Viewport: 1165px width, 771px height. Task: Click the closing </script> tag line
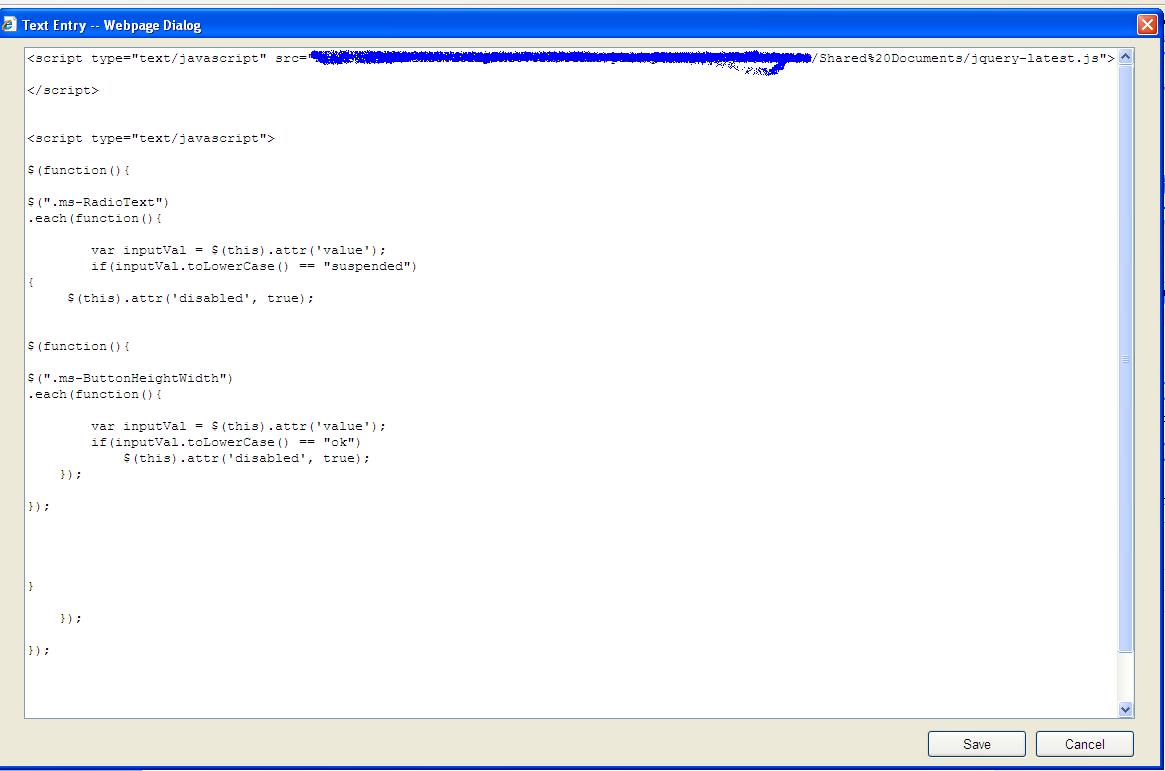[x=63, y=90]
